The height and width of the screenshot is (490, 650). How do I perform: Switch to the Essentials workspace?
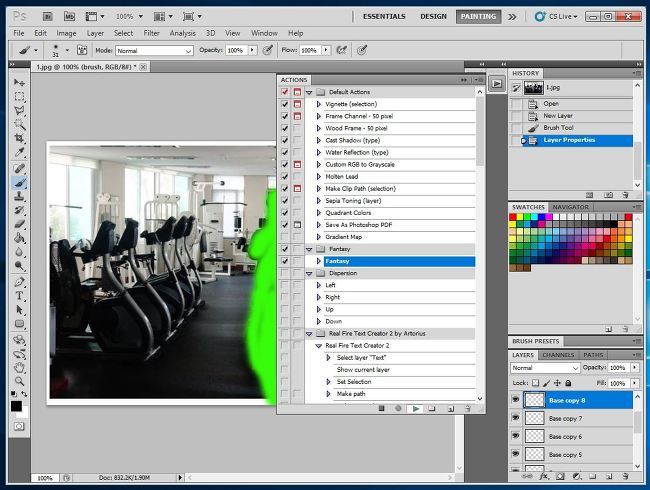384,17
